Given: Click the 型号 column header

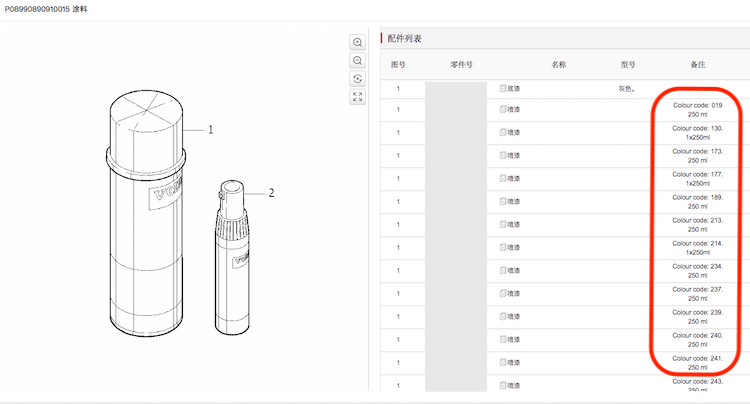Looking at the screenshot, I should tap(628, 65).
